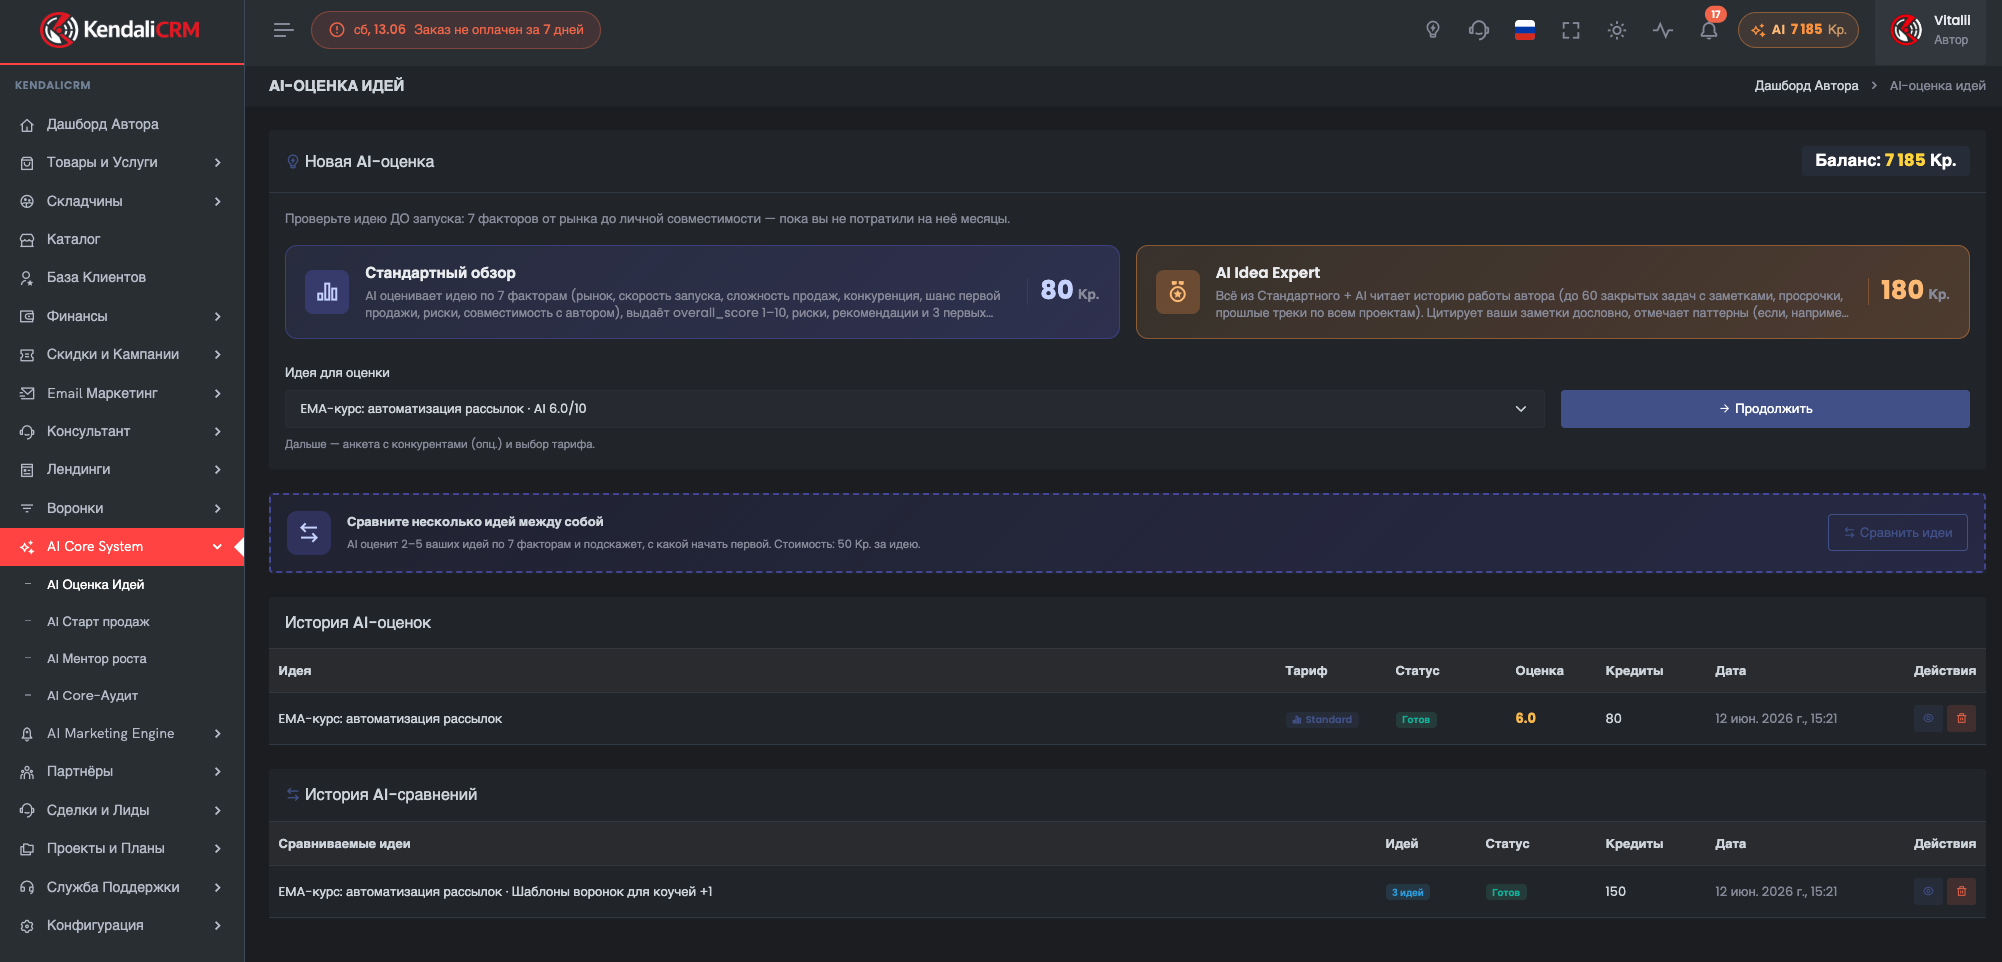Expand Лендинги sidebar section
Image resolution: width=2002 pixels, height=962 pixels.
[122, 469]
